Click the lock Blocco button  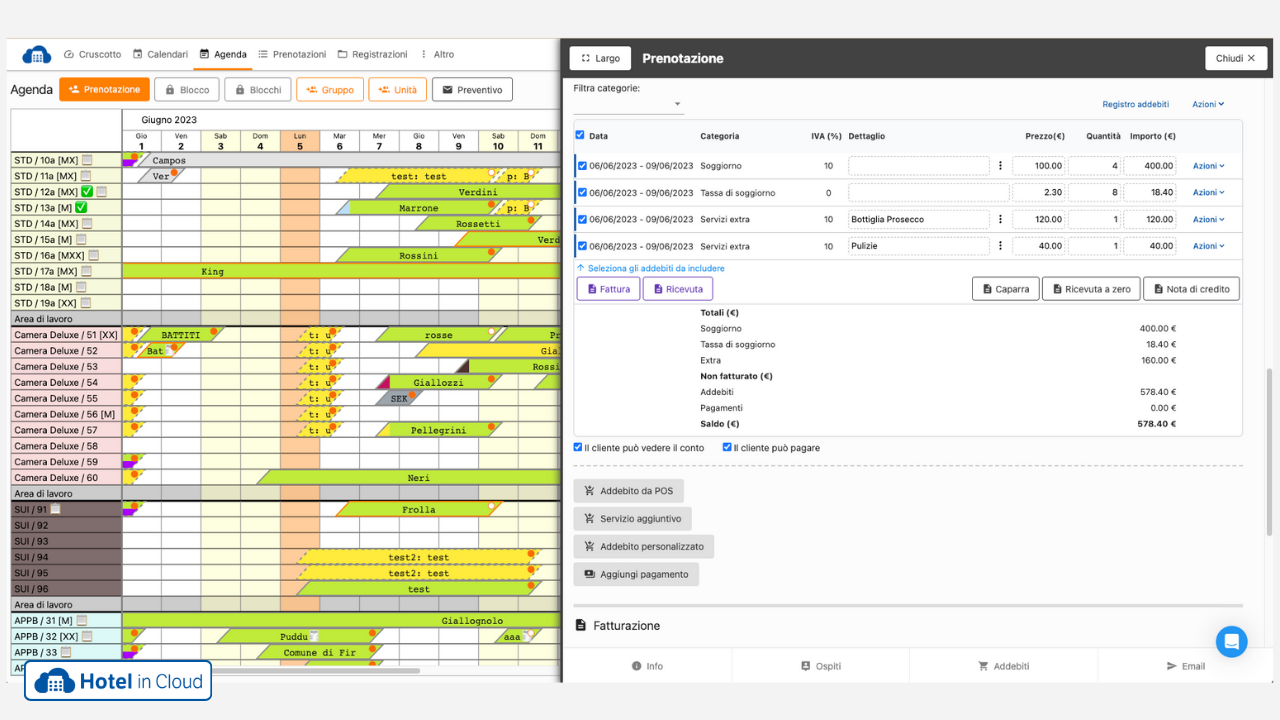pyautogui.click(x=186, y=90)
